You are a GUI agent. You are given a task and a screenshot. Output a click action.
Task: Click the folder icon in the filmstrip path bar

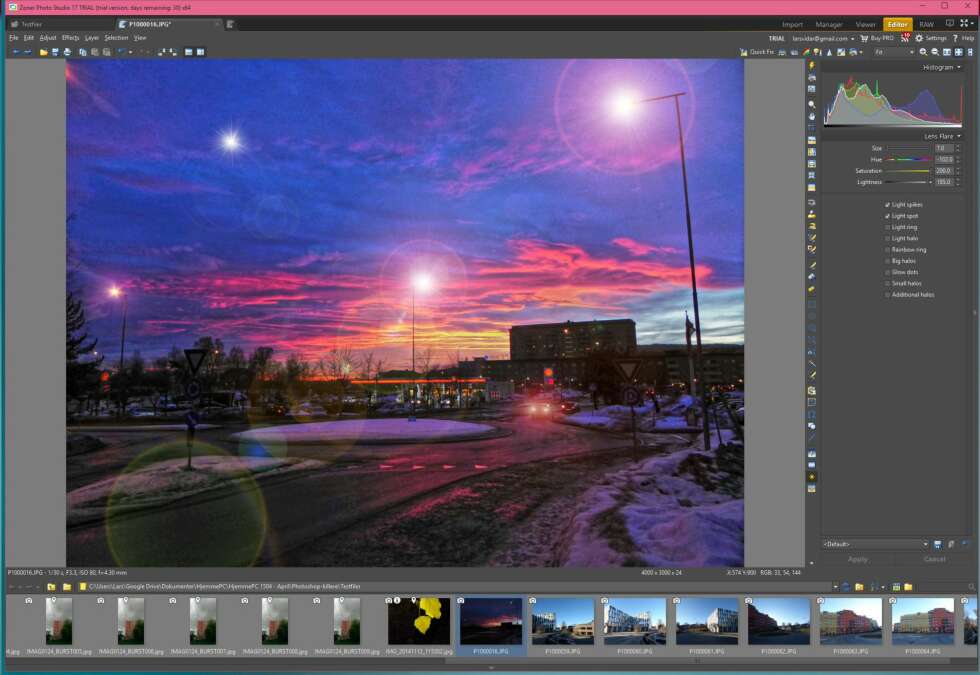tap(82, 587)
